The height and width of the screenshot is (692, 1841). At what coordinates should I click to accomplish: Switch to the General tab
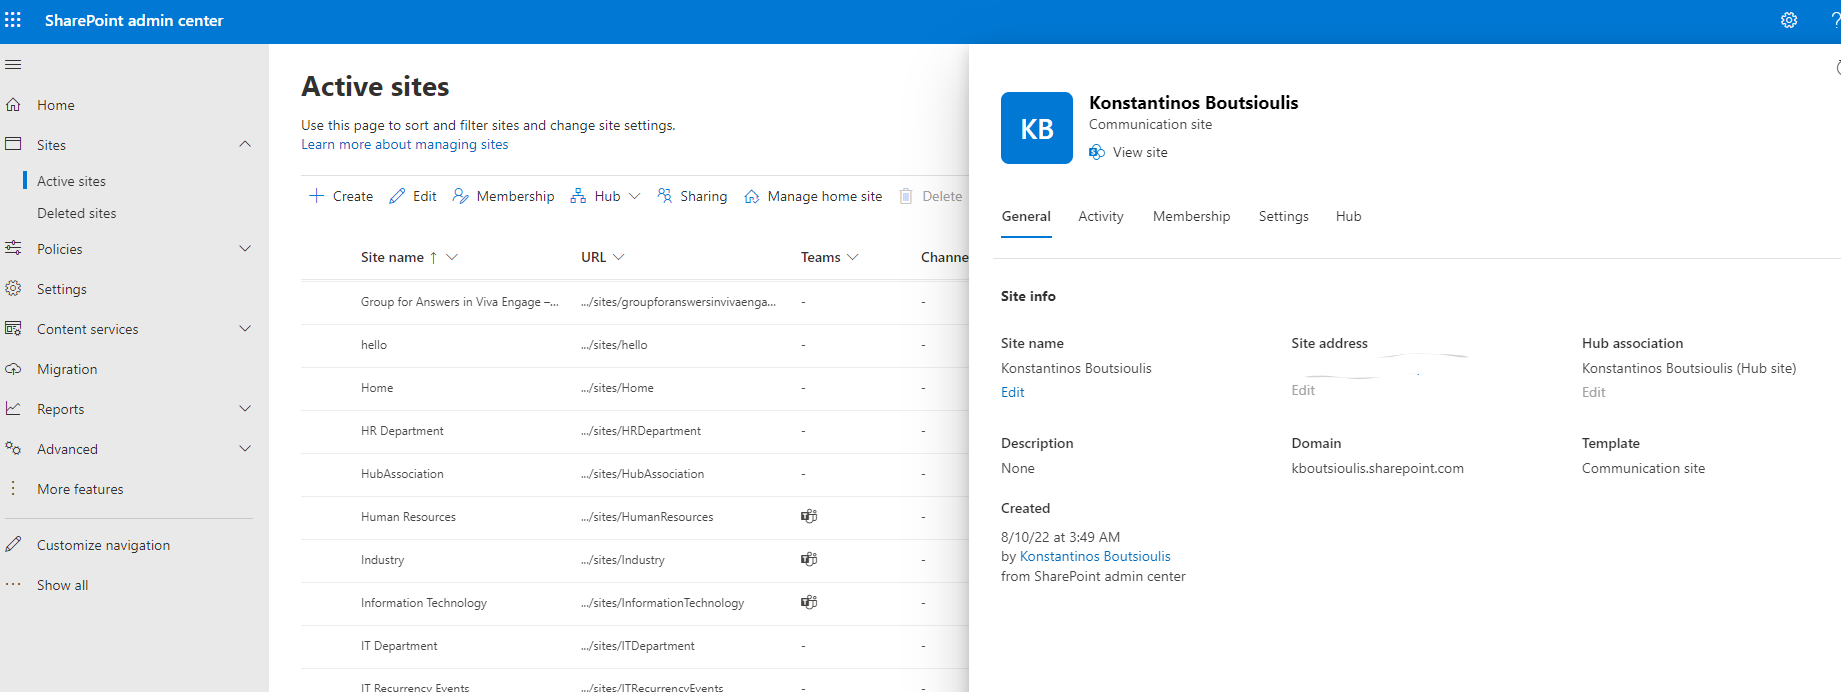tap(1026, 216)
